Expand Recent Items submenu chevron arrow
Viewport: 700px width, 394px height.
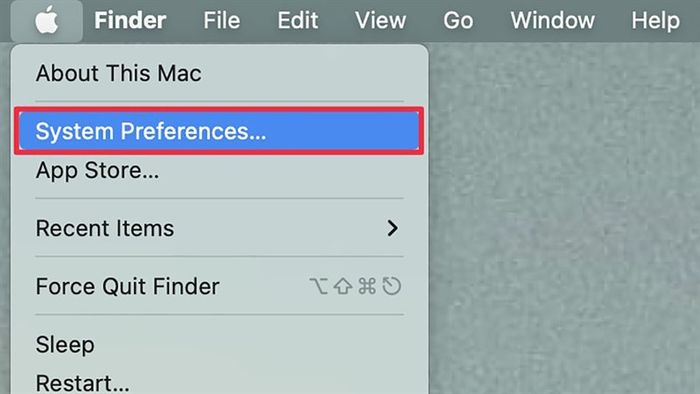392,228
